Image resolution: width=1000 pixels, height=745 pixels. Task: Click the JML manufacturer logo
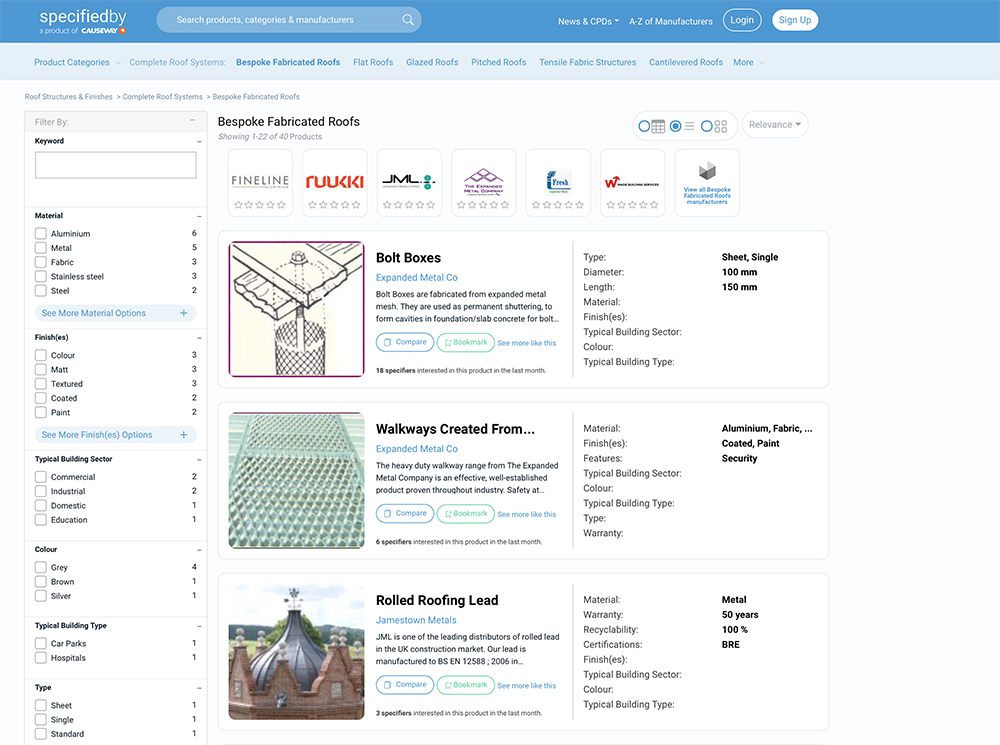(x=408, y=181)
